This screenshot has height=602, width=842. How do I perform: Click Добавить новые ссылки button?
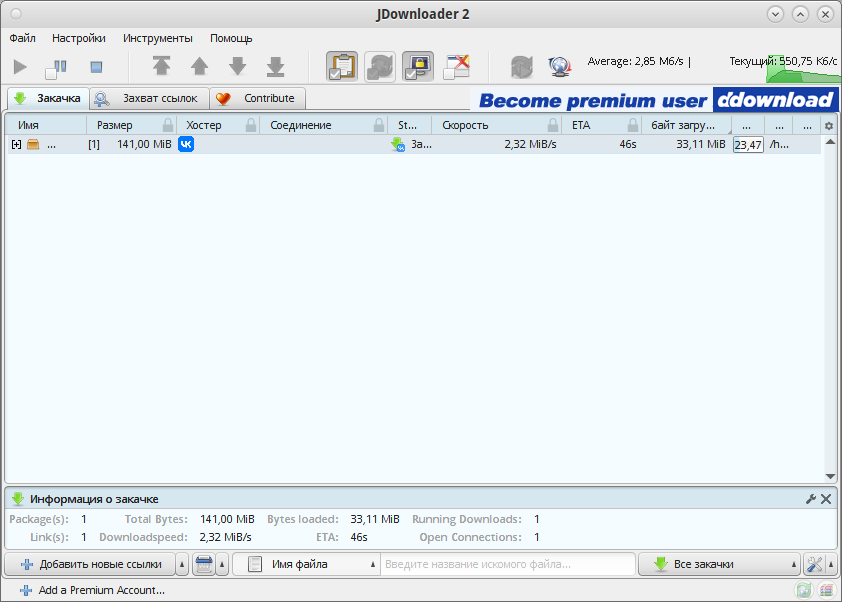click(x=90, y=564)
